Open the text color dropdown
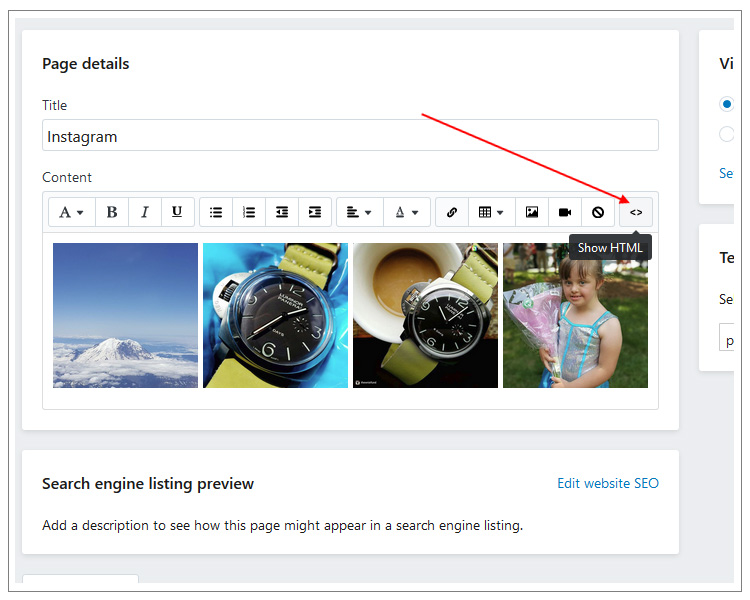750x600 pixels. click(407, 212)
